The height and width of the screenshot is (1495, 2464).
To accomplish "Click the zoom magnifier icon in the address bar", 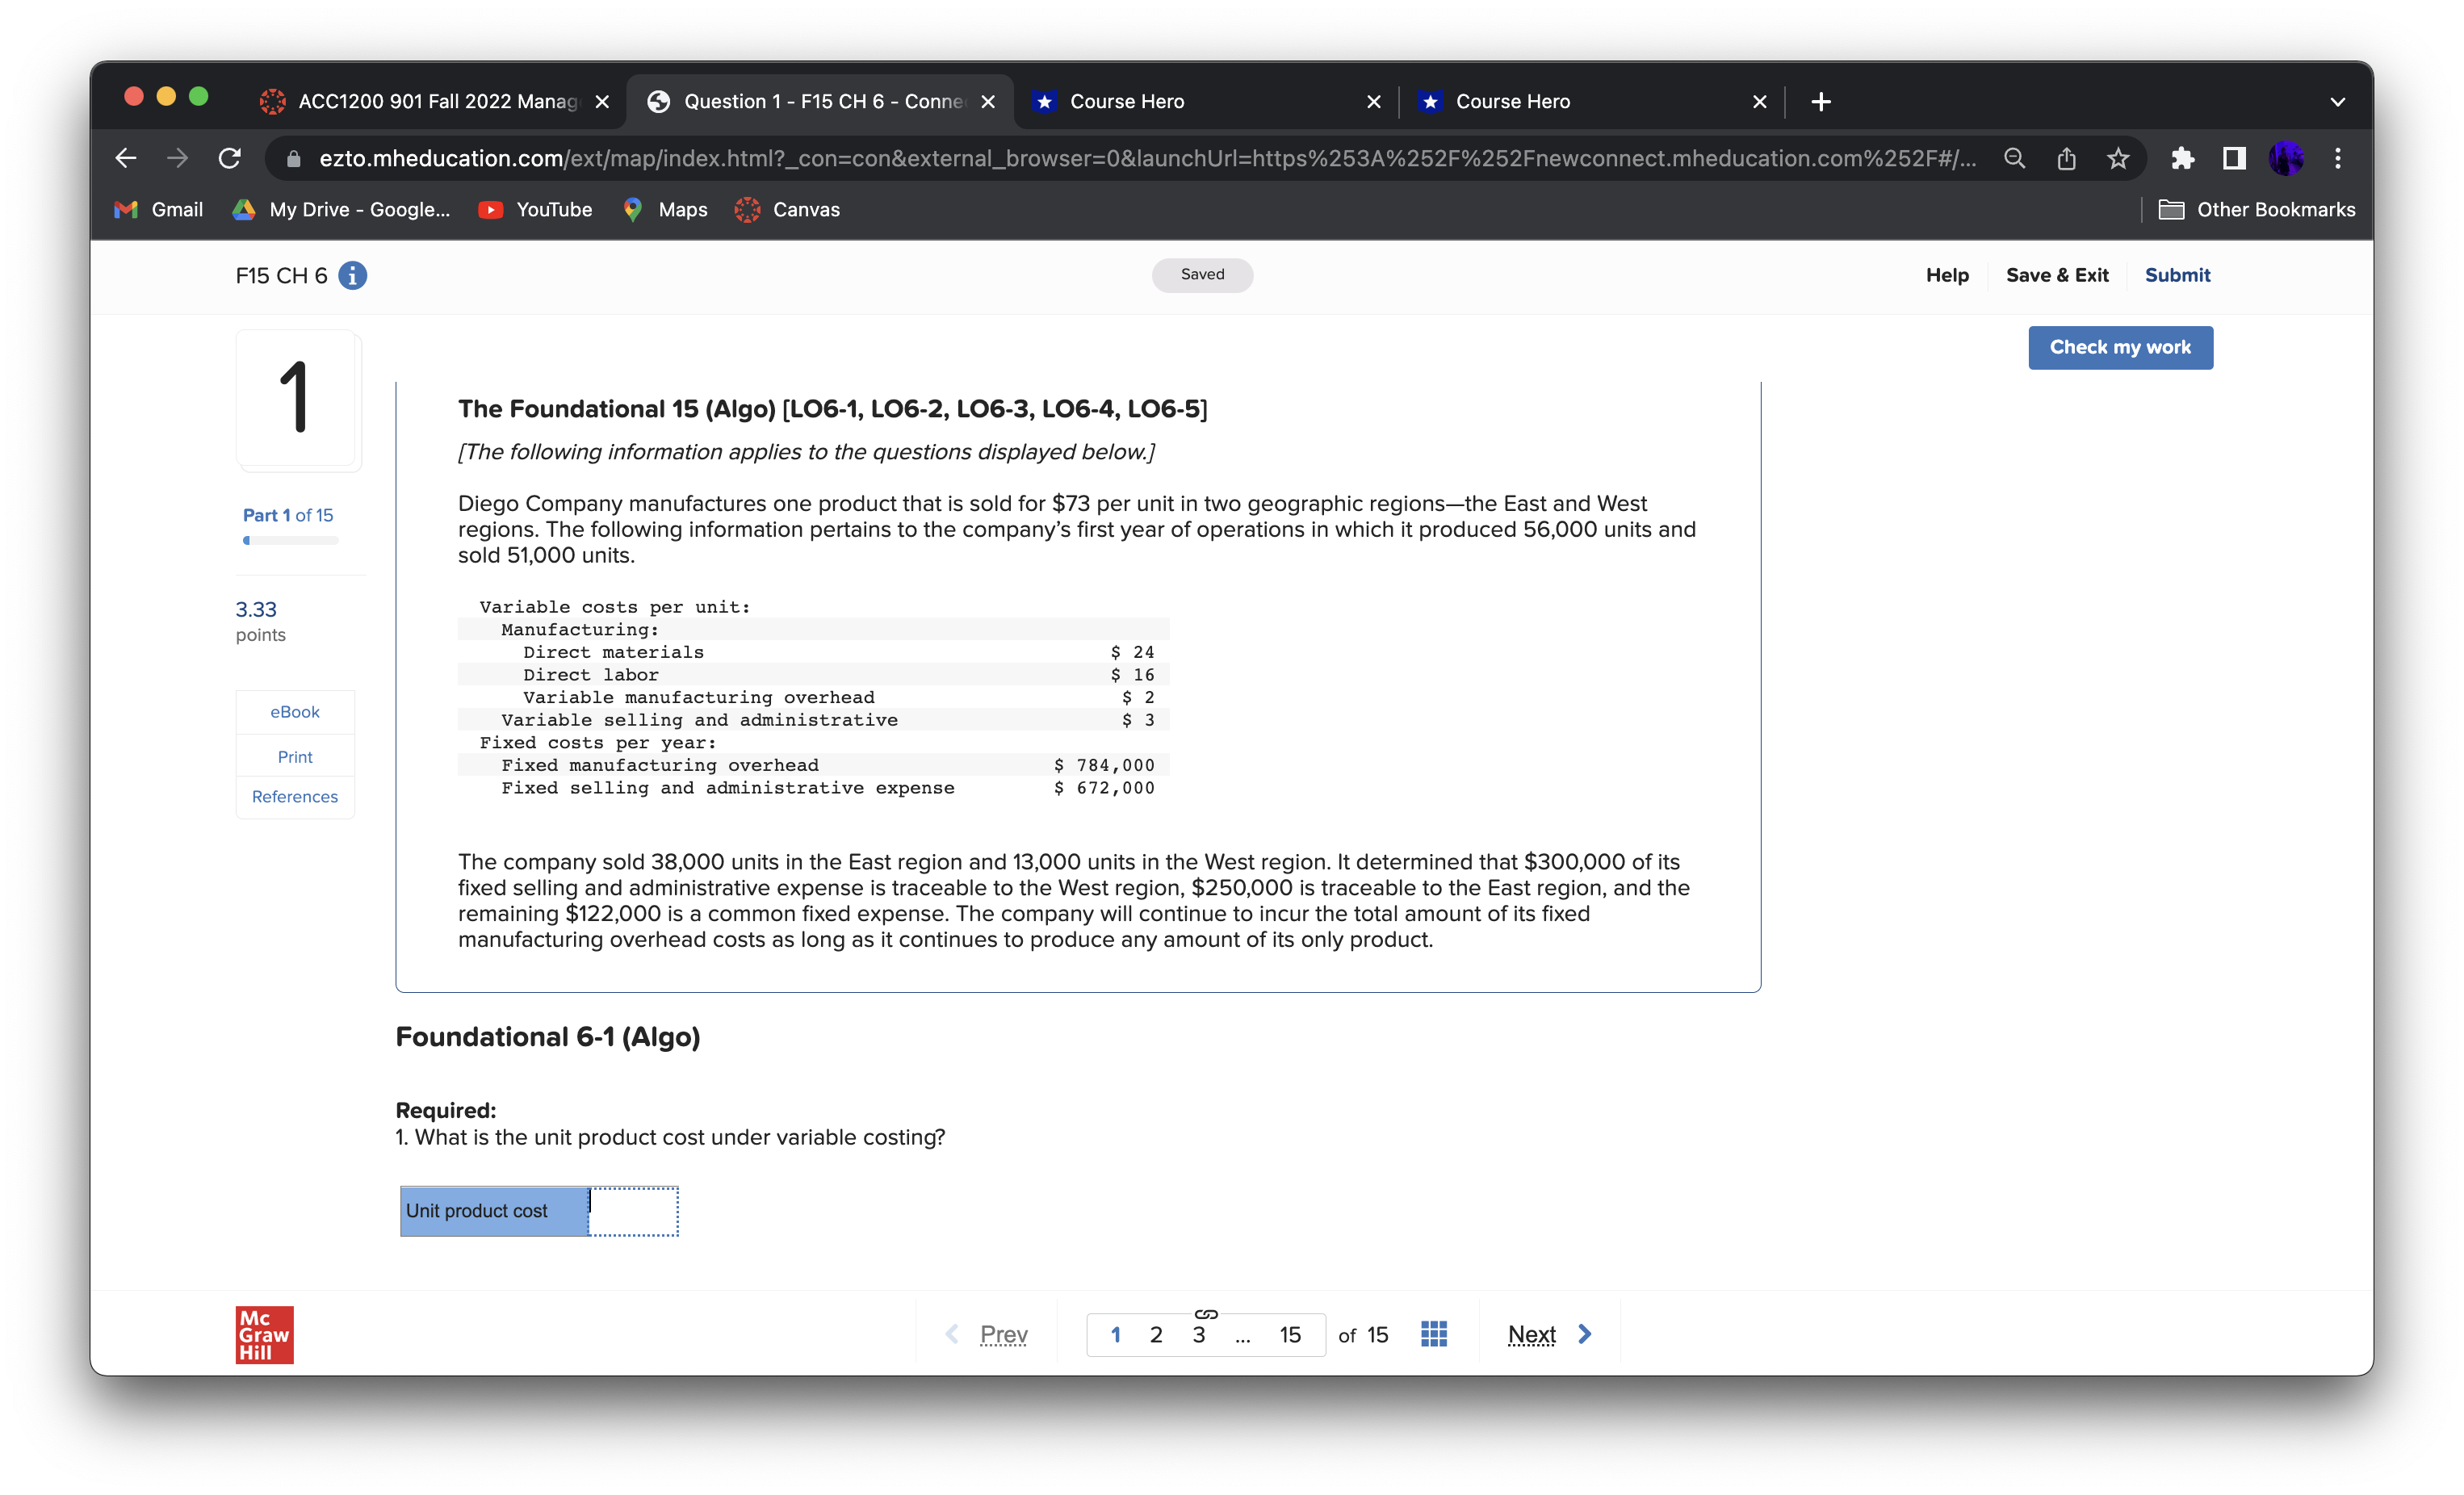I will 2014,158.
